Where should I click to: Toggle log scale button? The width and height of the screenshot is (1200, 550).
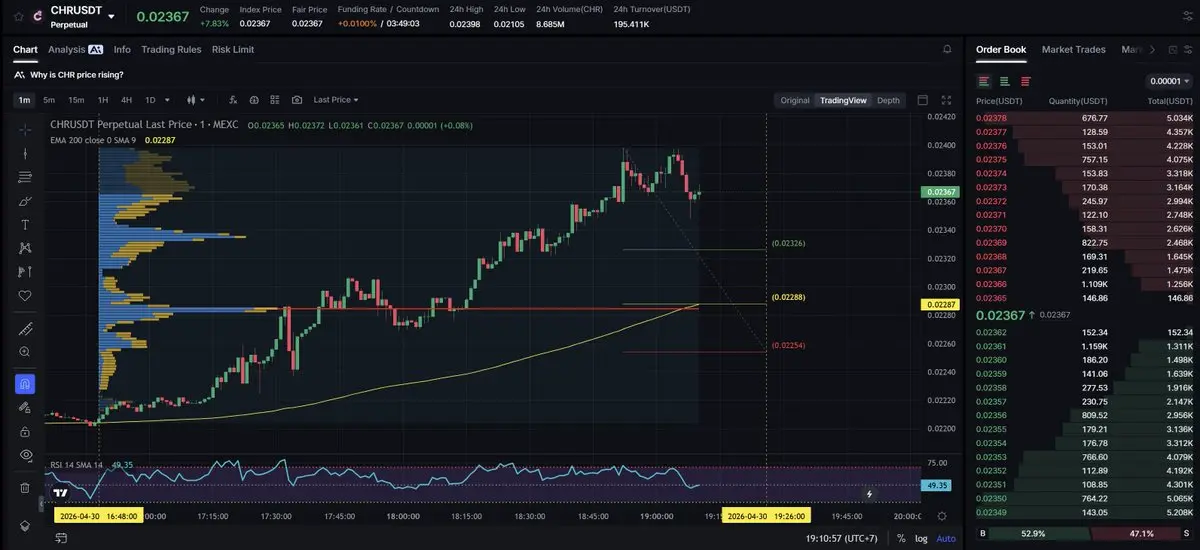(921, 538)
